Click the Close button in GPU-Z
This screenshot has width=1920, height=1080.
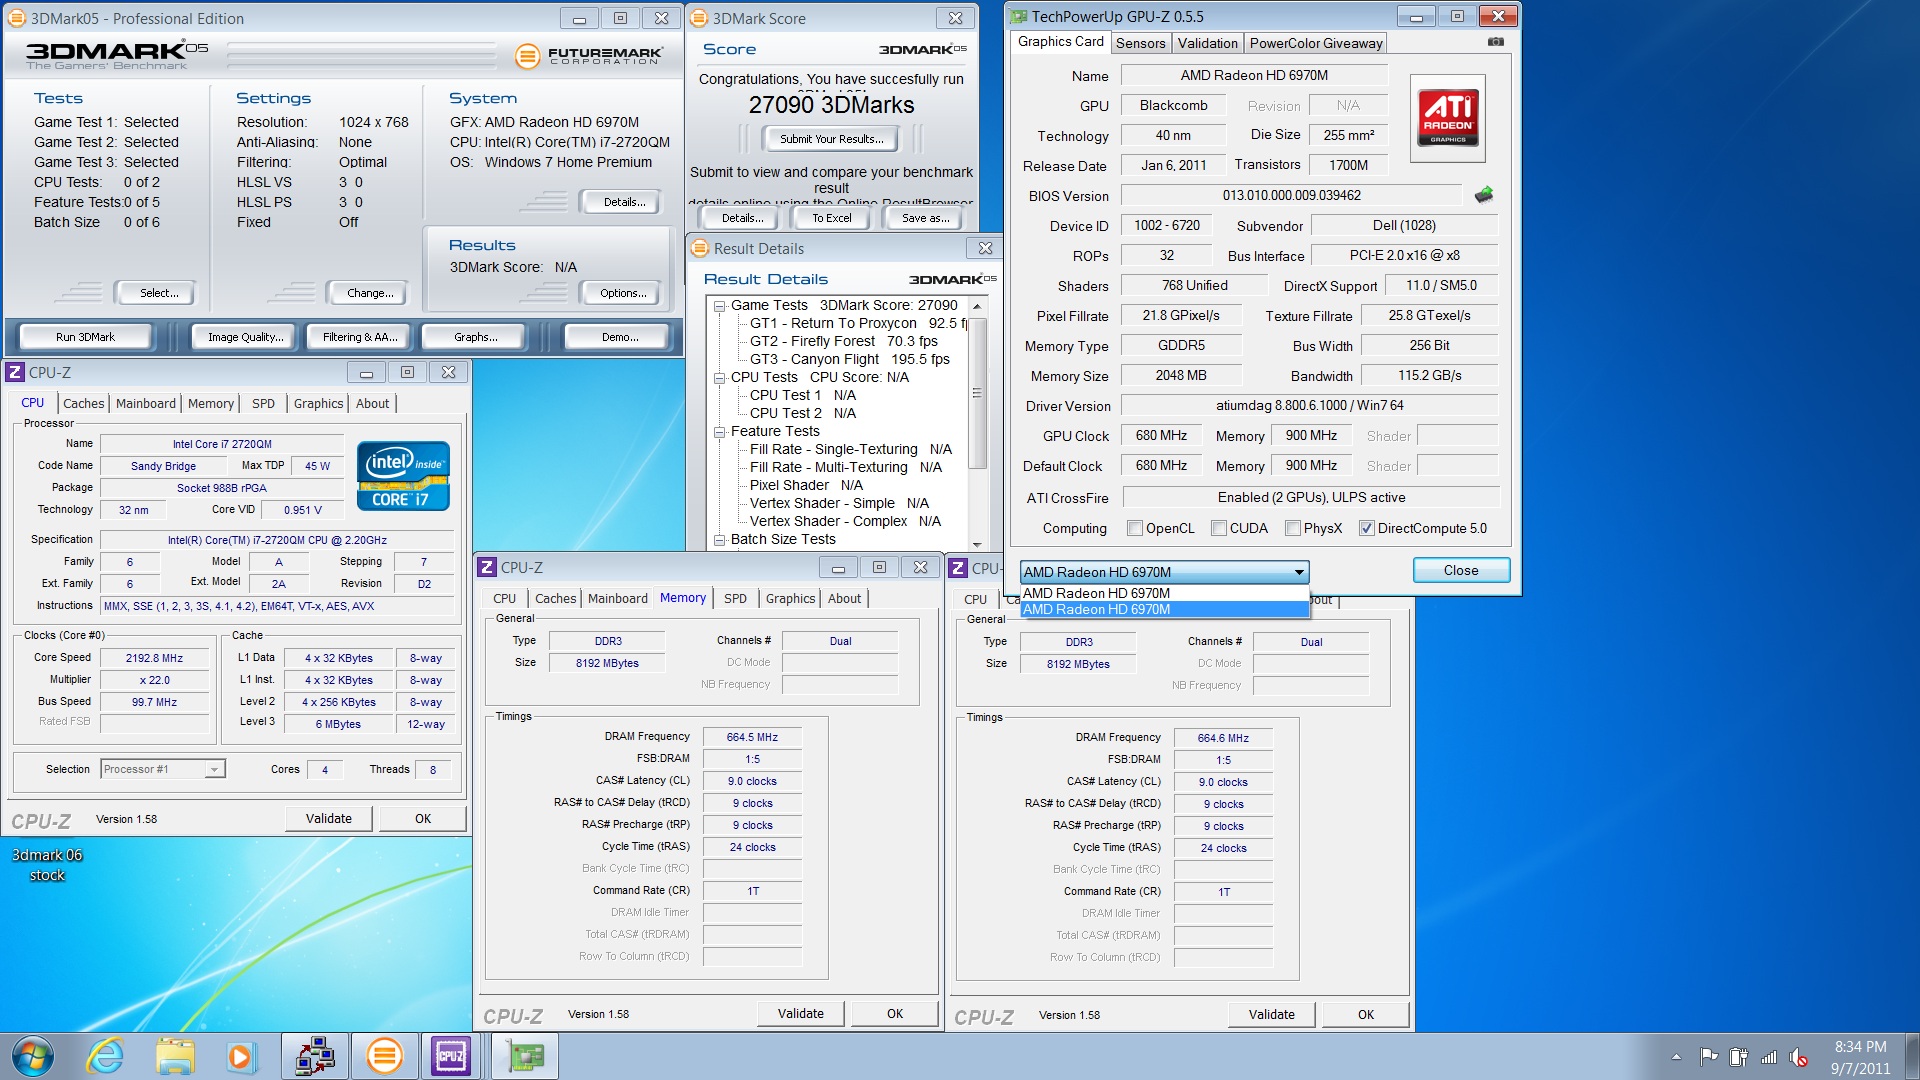1461,570
